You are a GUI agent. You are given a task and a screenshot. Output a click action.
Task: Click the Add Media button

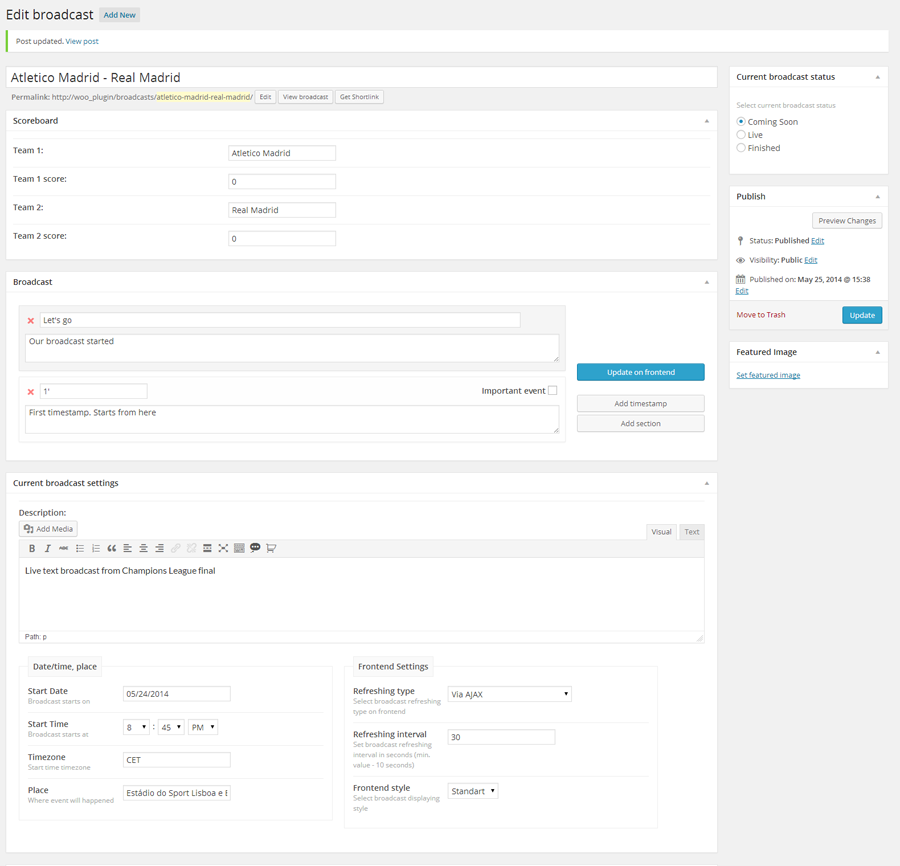(48, 529)
